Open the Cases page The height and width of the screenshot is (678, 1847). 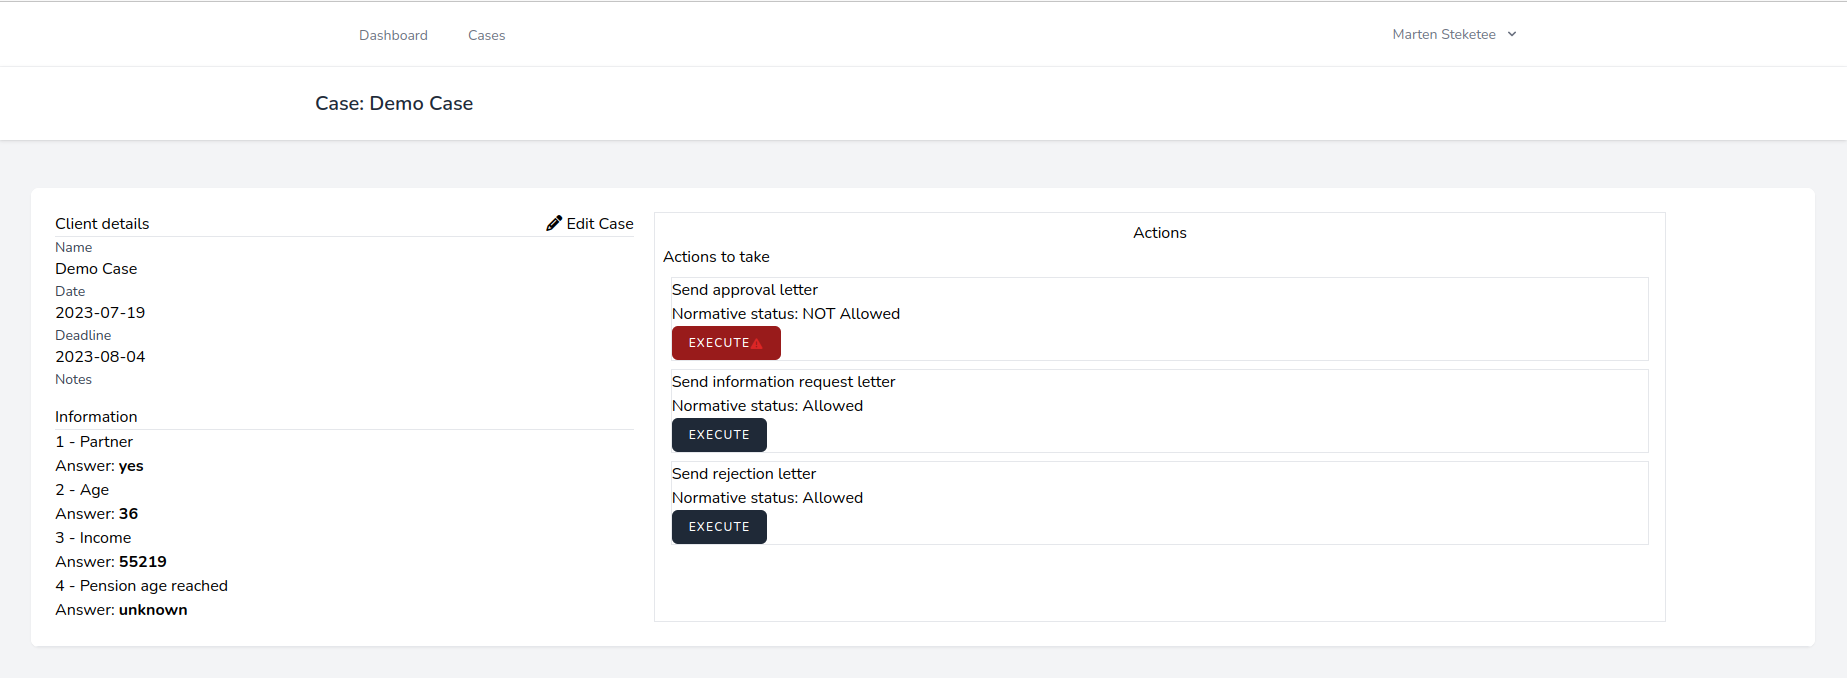(x=486, y=35)
